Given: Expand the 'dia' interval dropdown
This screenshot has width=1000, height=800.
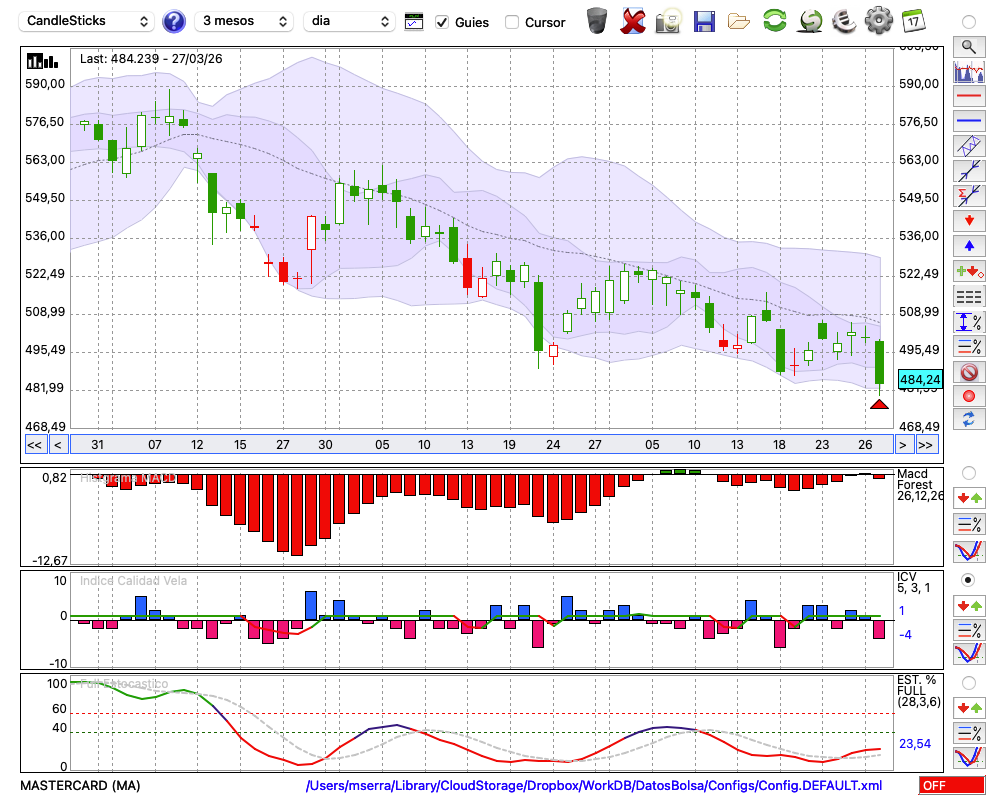Looking at the screenshot, I should (349, 21).
